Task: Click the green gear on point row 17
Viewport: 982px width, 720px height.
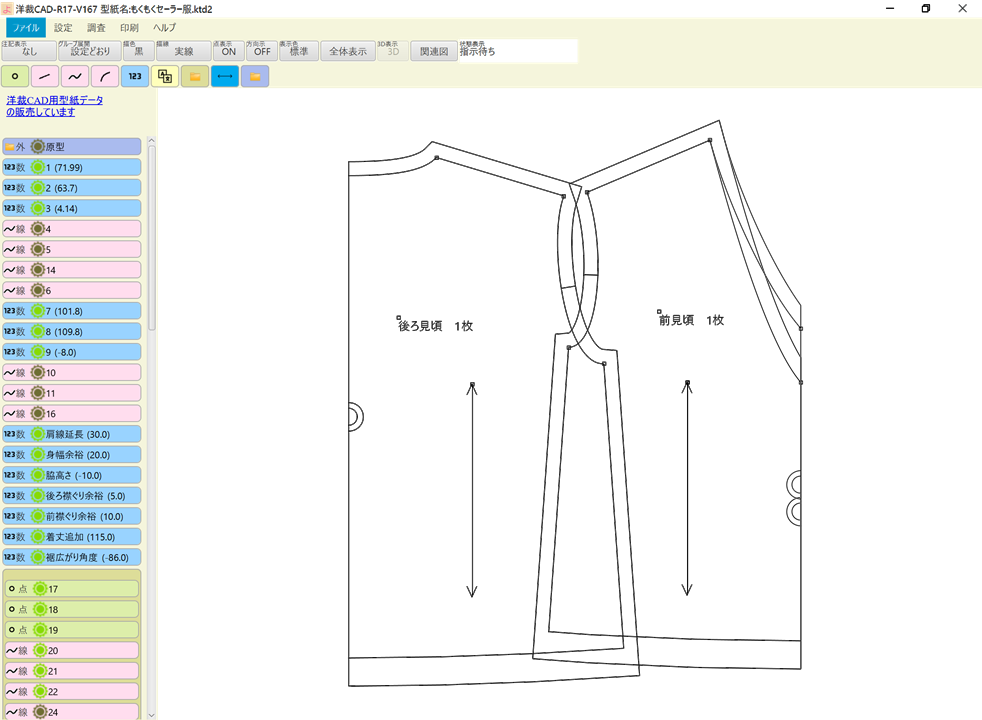Action: [x=40, y=589]
